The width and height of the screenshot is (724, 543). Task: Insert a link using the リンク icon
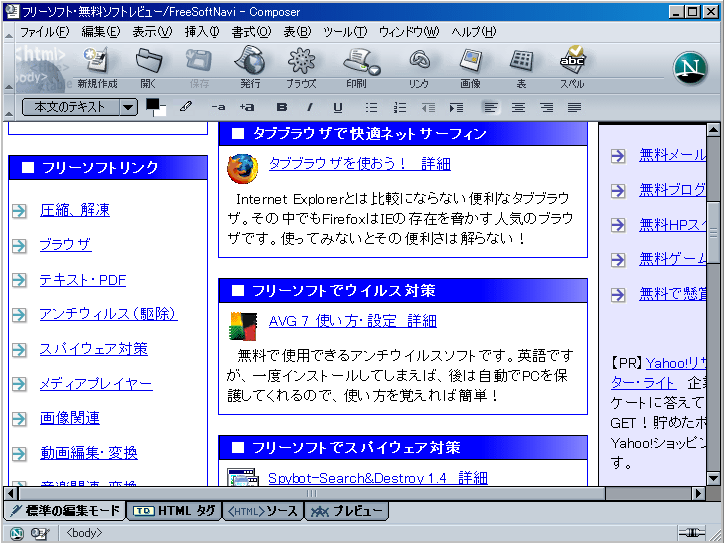tap(419, 67)
